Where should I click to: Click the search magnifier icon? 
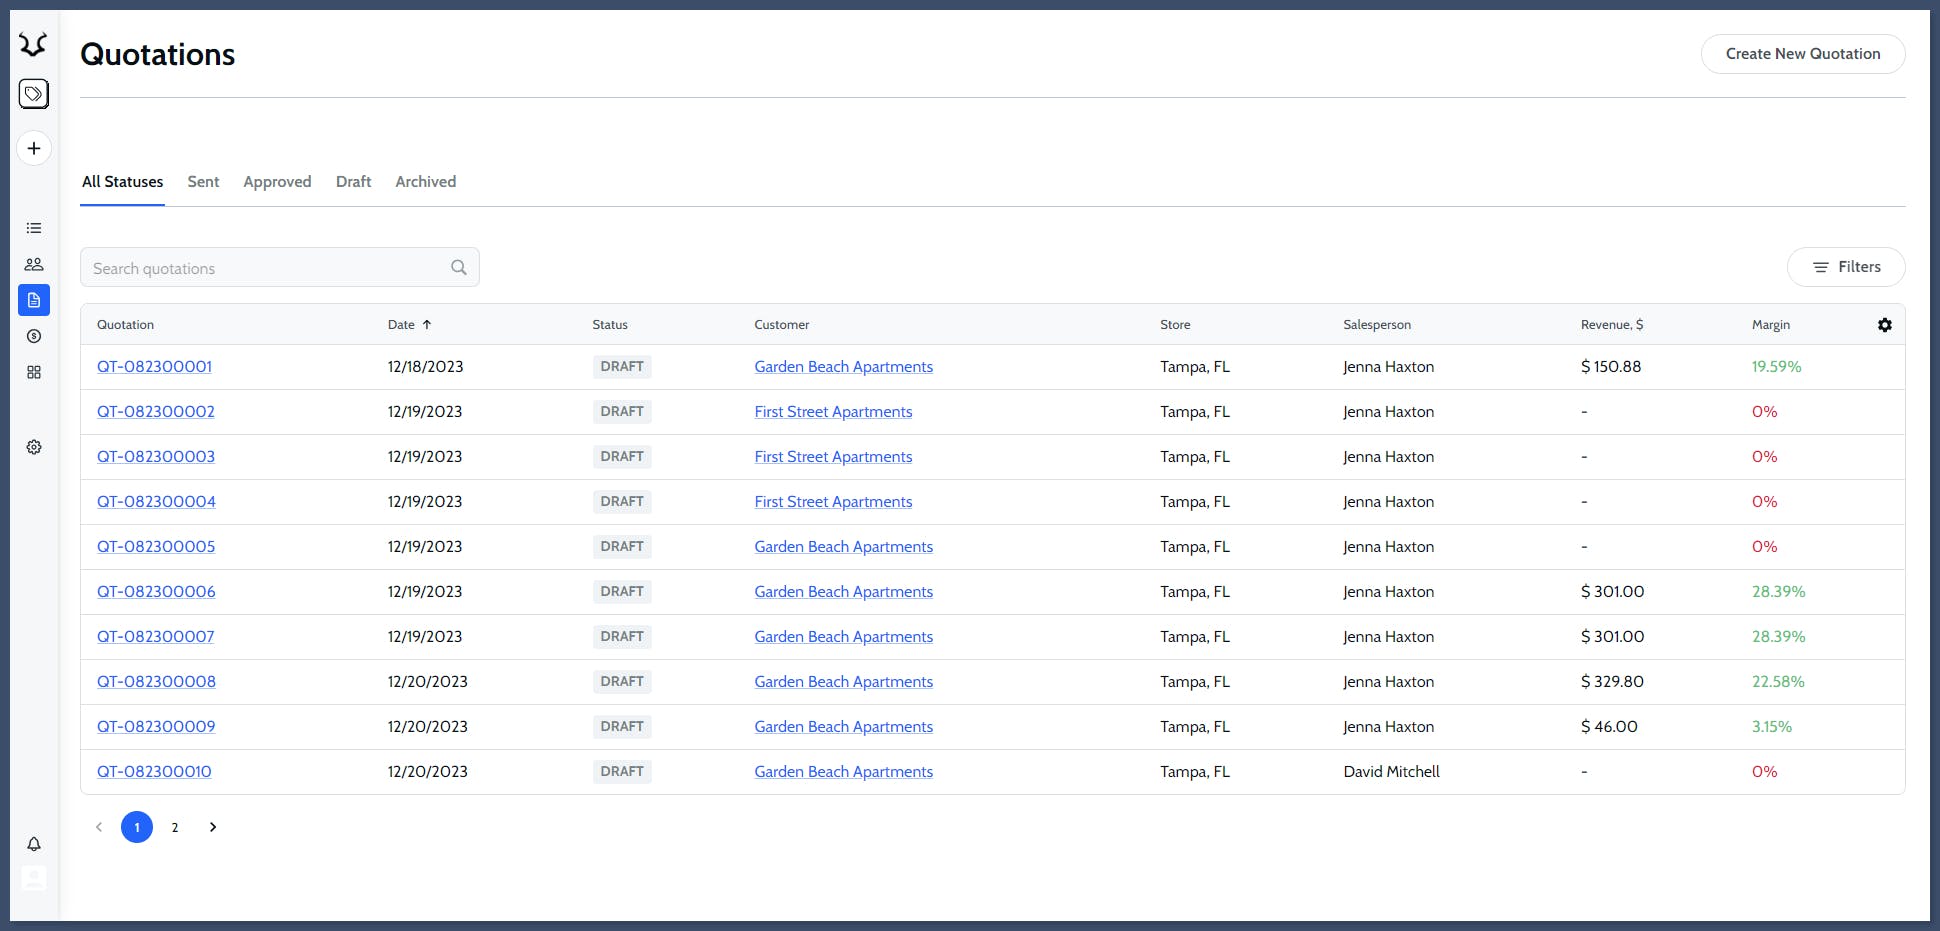(x=459, y=267)
